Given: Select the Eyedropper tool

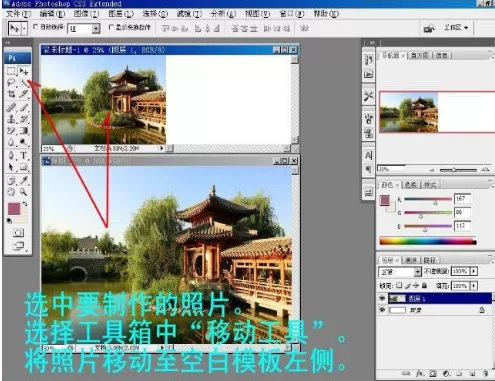Looking at the screenshot, I should point(24,180).
